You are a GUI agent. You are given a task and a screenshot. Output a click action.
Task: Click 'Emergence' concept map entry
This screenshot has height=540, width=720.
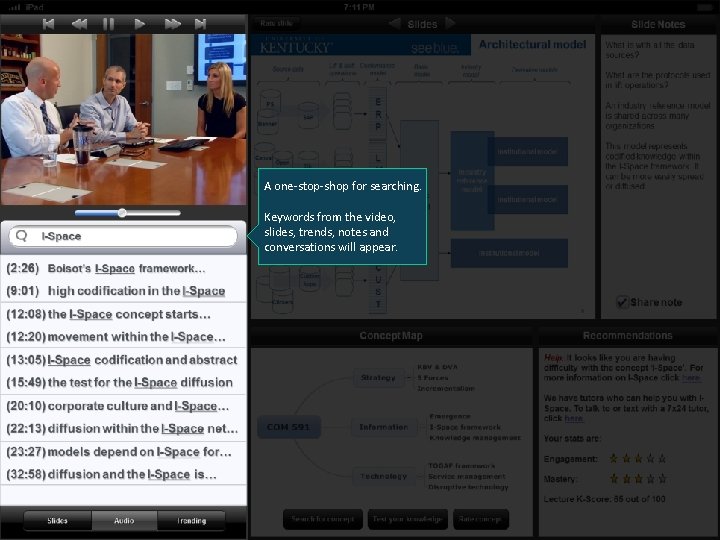click(450, 416)
